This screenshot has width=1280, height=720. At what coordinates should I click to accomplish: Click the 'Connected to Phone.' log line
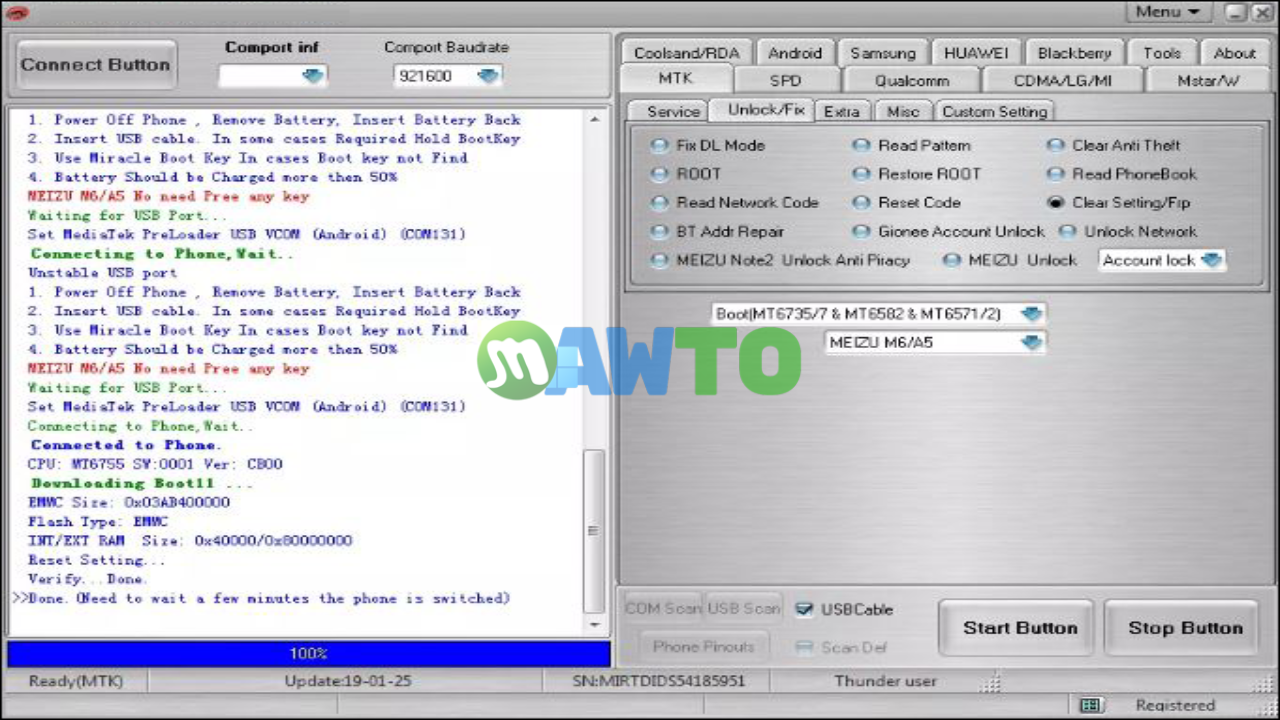click(x=126, y=445)
